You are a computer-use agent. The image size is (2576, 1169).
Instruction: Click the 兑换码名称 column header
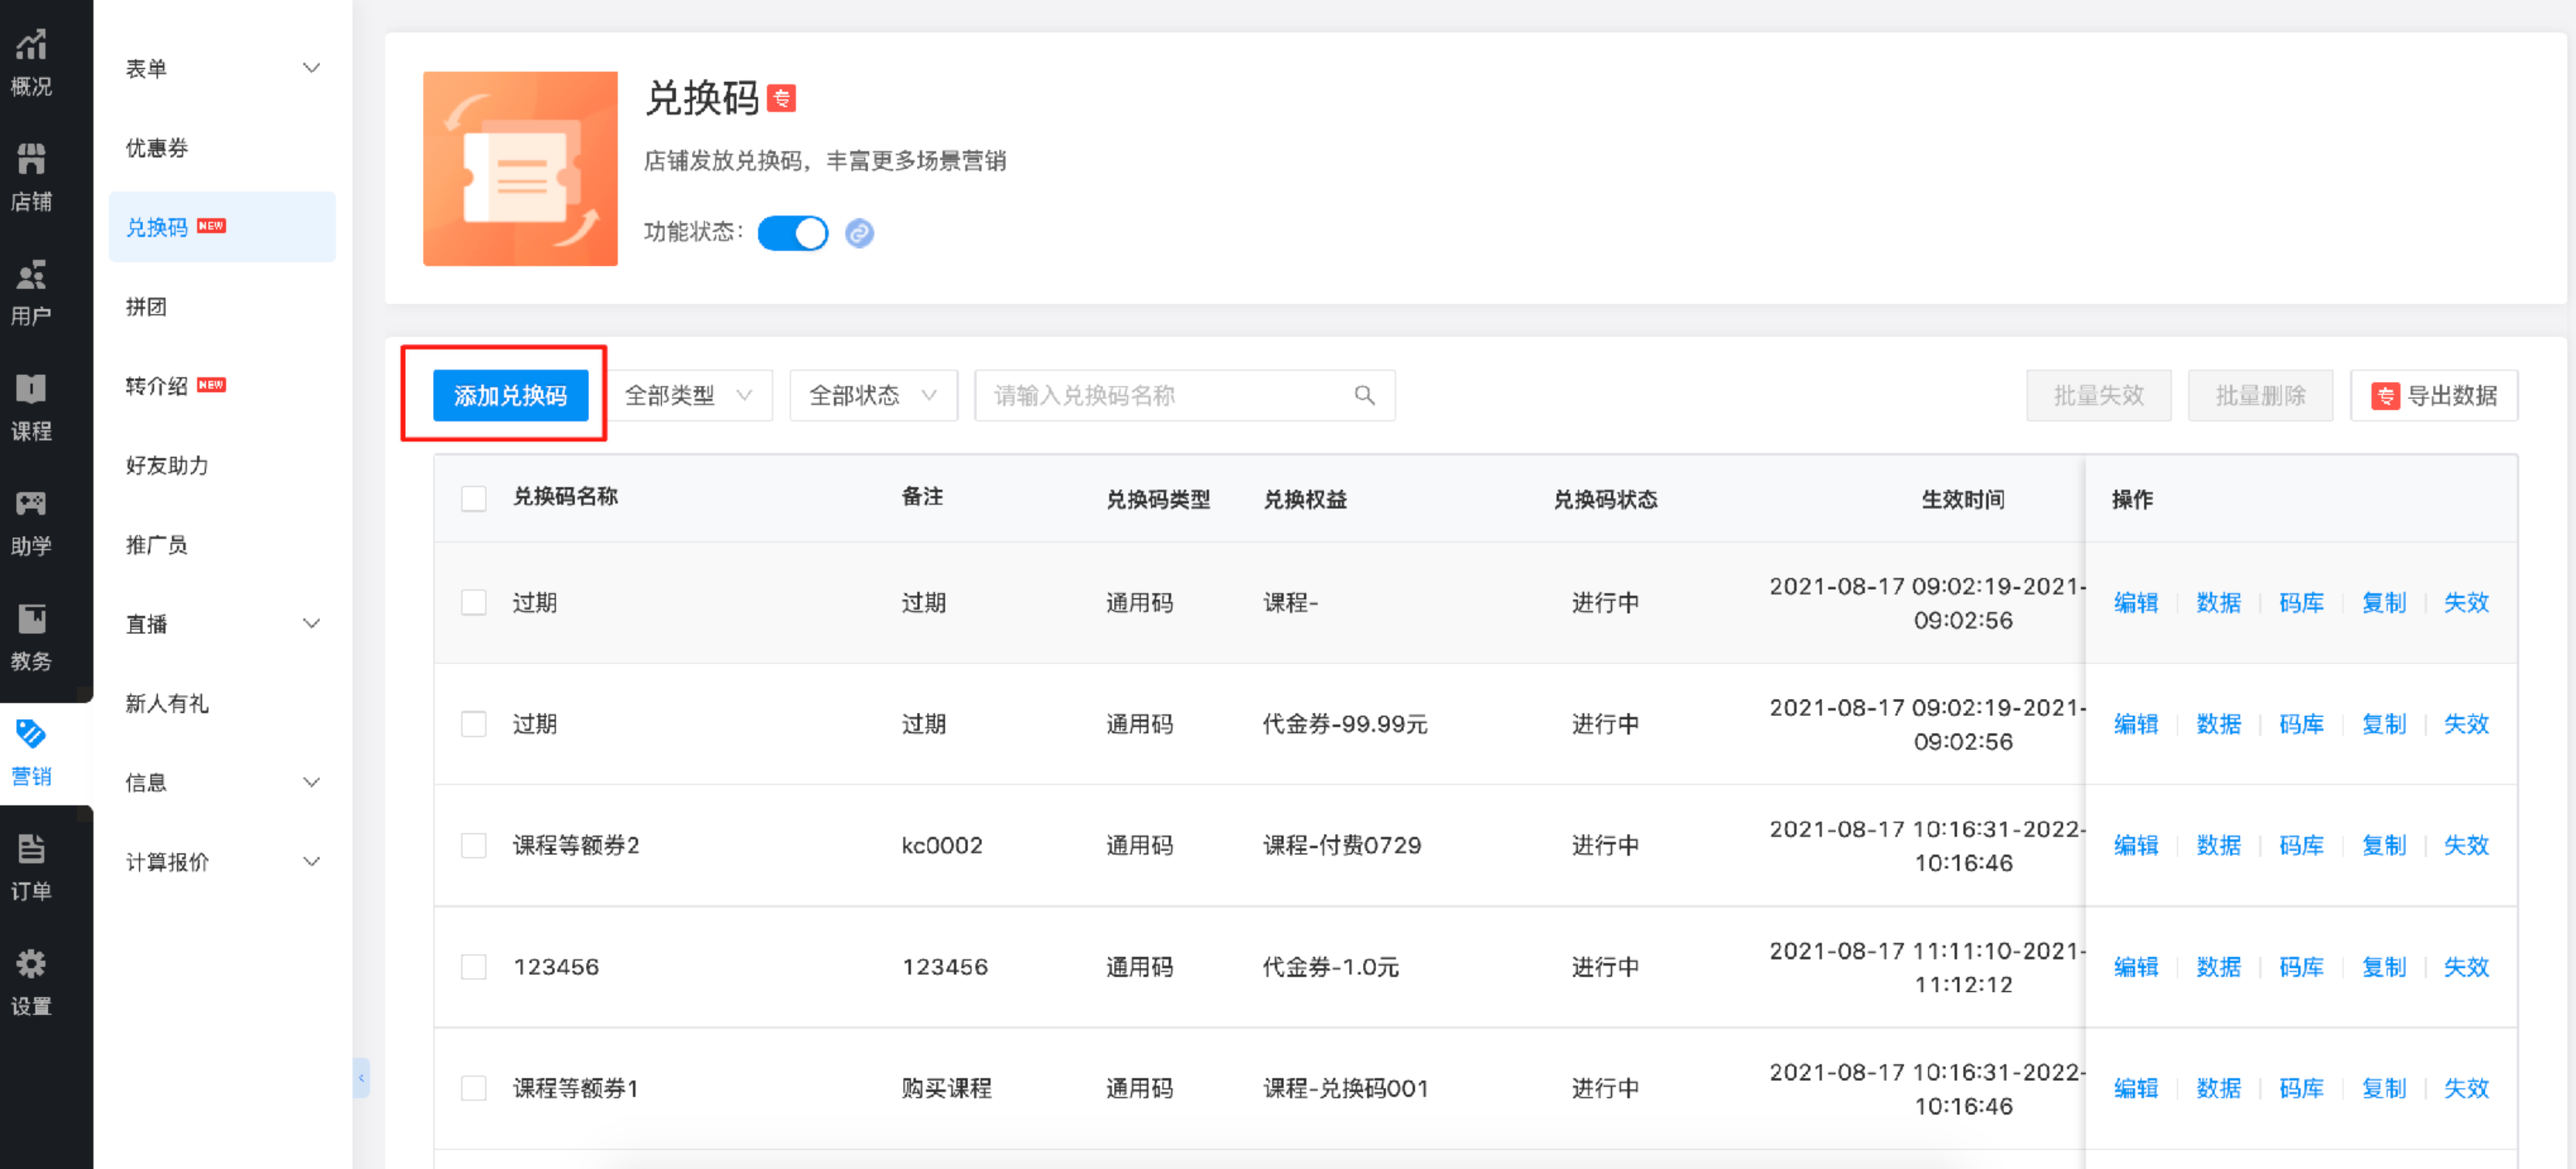point(565,497)
